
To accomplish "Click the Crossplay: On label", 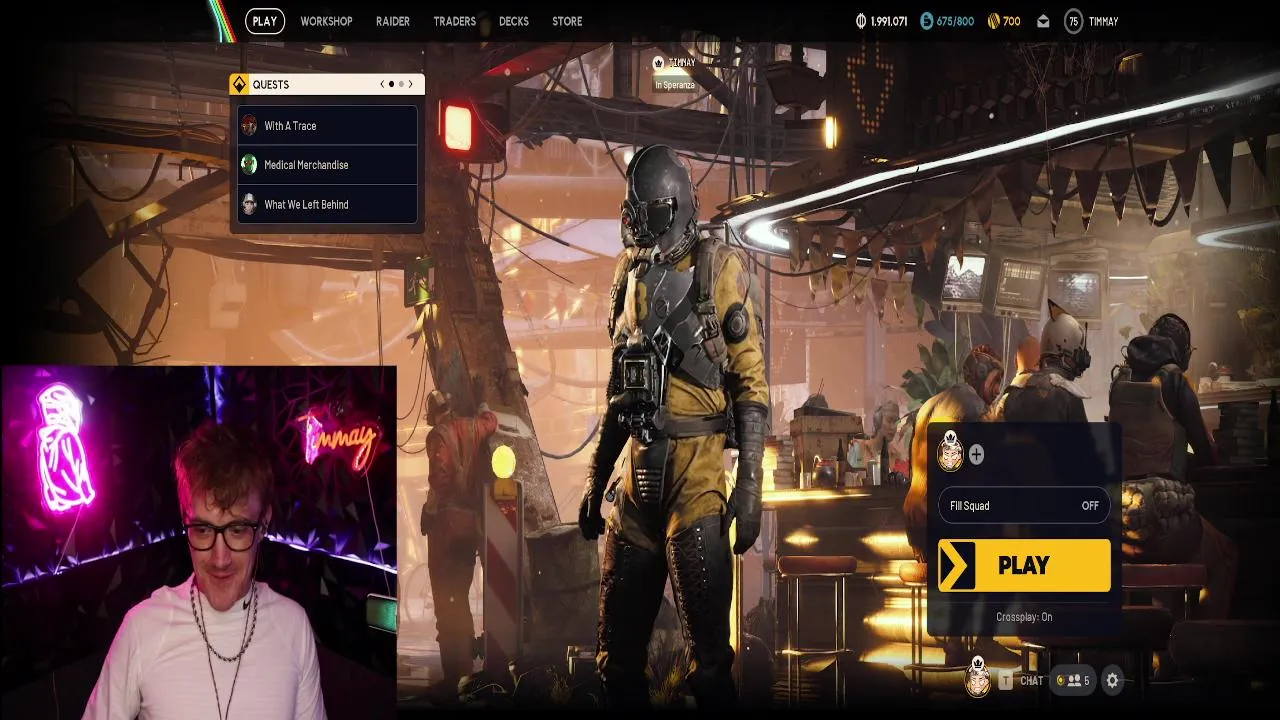I will click(x=1024, y=617).
